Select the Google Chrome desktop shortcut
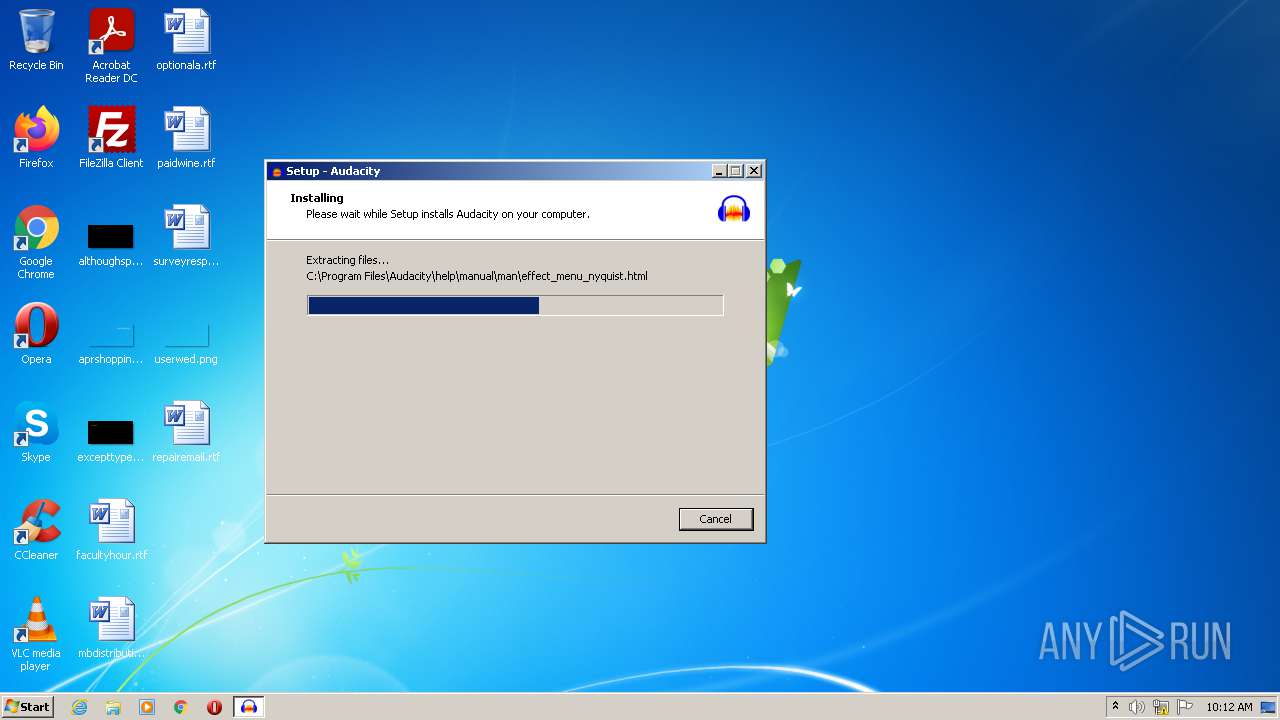The height and width of the screenshot is (720, 1280). [36, 242]
